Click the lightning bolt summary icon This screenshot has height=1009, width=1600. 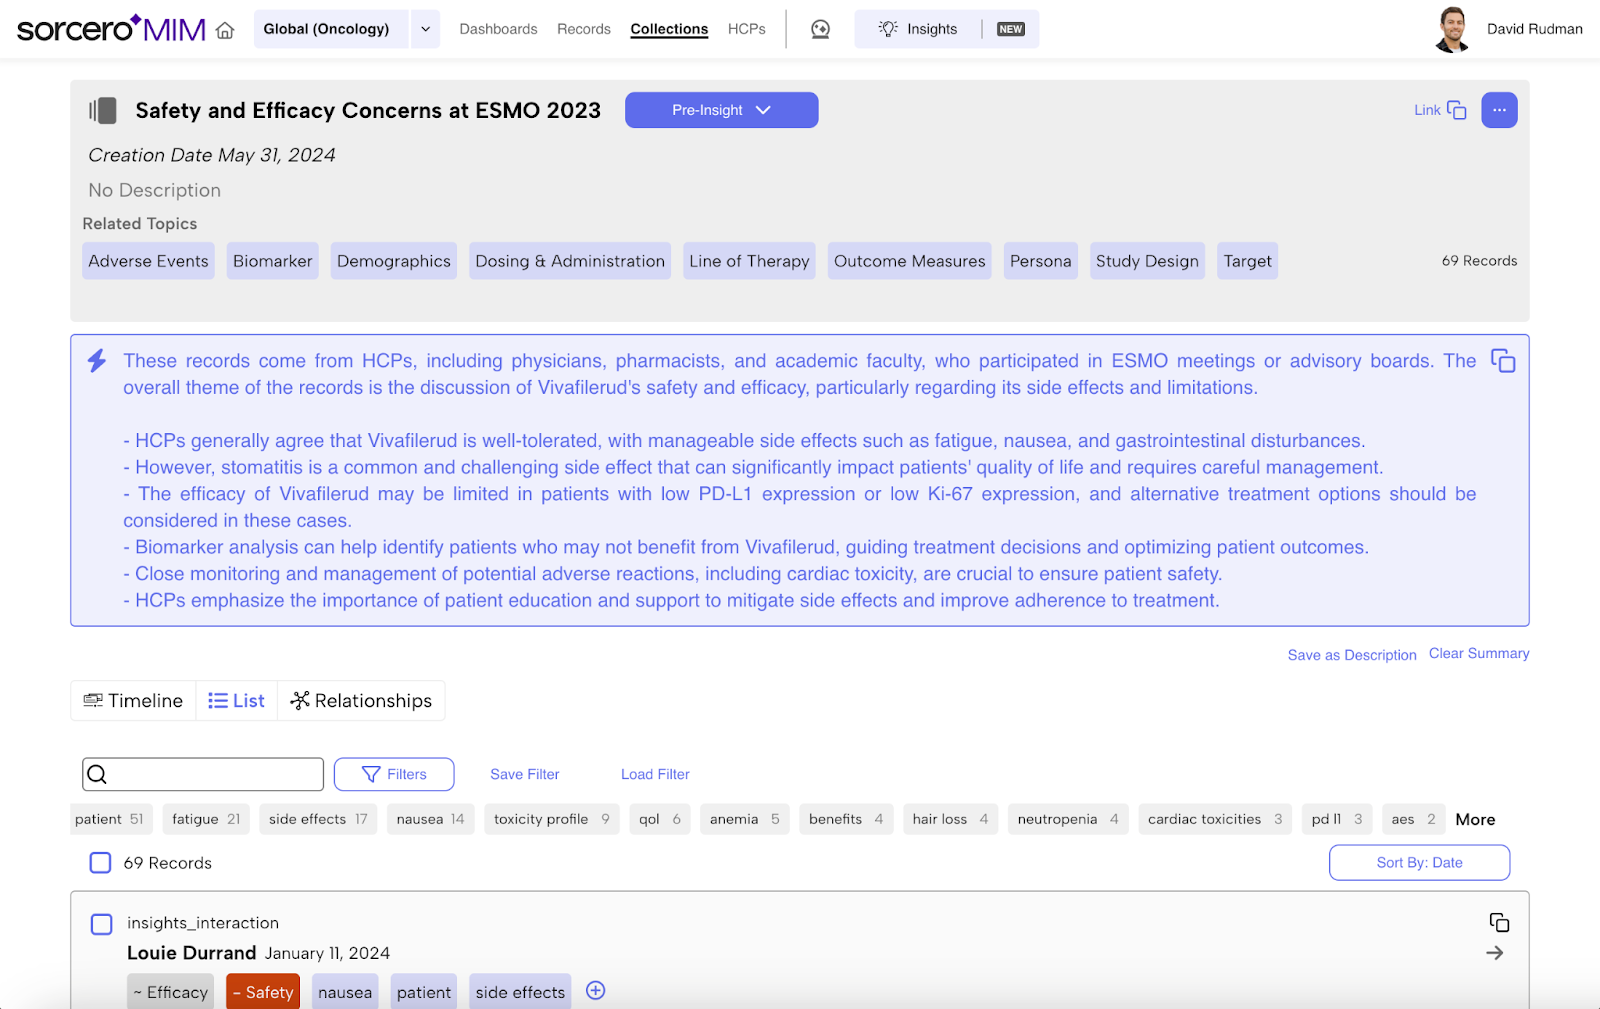coord(97,361)
